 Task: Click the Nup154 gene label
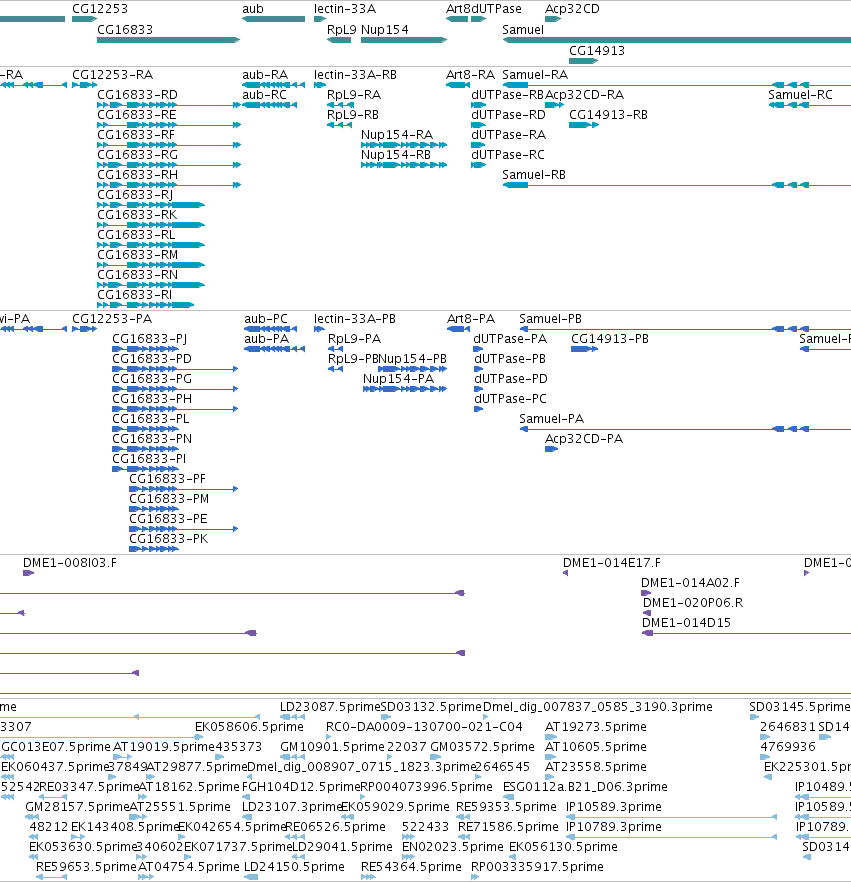[x=385, y=30]
